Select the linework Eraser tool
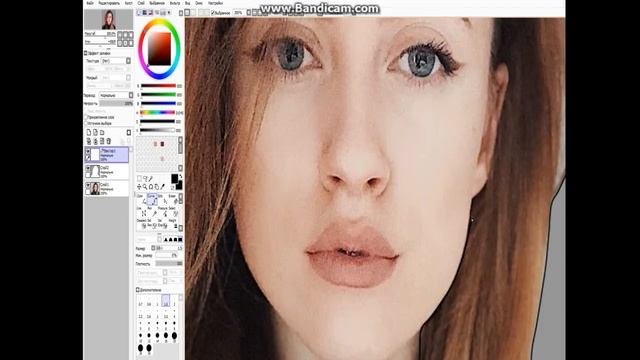The image size is (640, 360). tap(173, 200)
